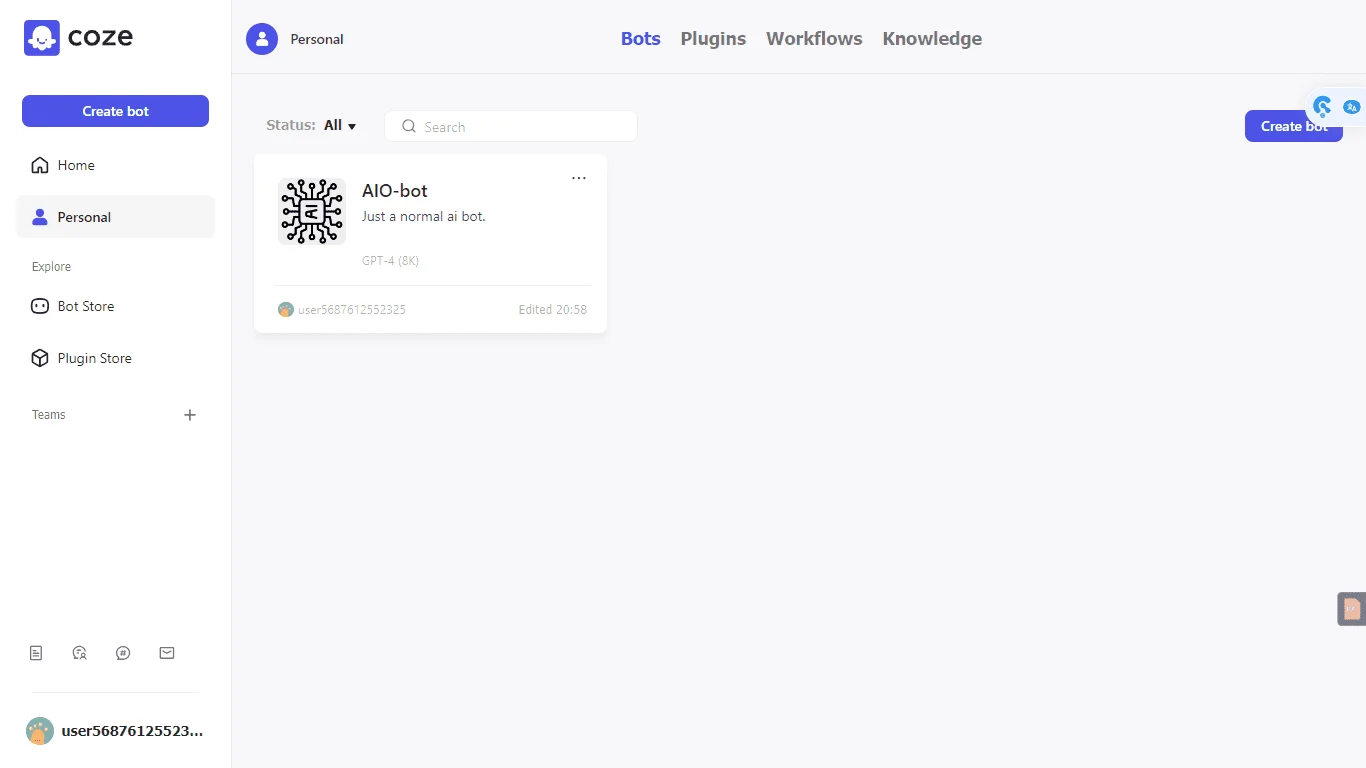Open the envelope mail icon
Screen dimensions: 1366x768
167,653
